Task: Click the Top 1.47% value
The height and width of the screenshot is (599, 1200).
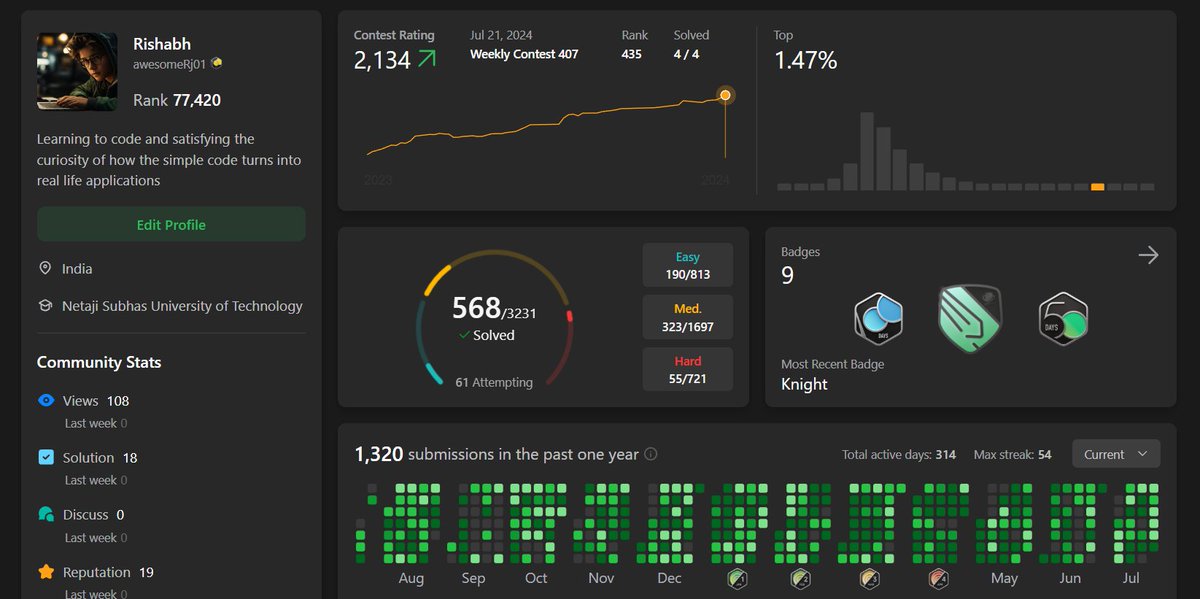Action: (805, 60)
